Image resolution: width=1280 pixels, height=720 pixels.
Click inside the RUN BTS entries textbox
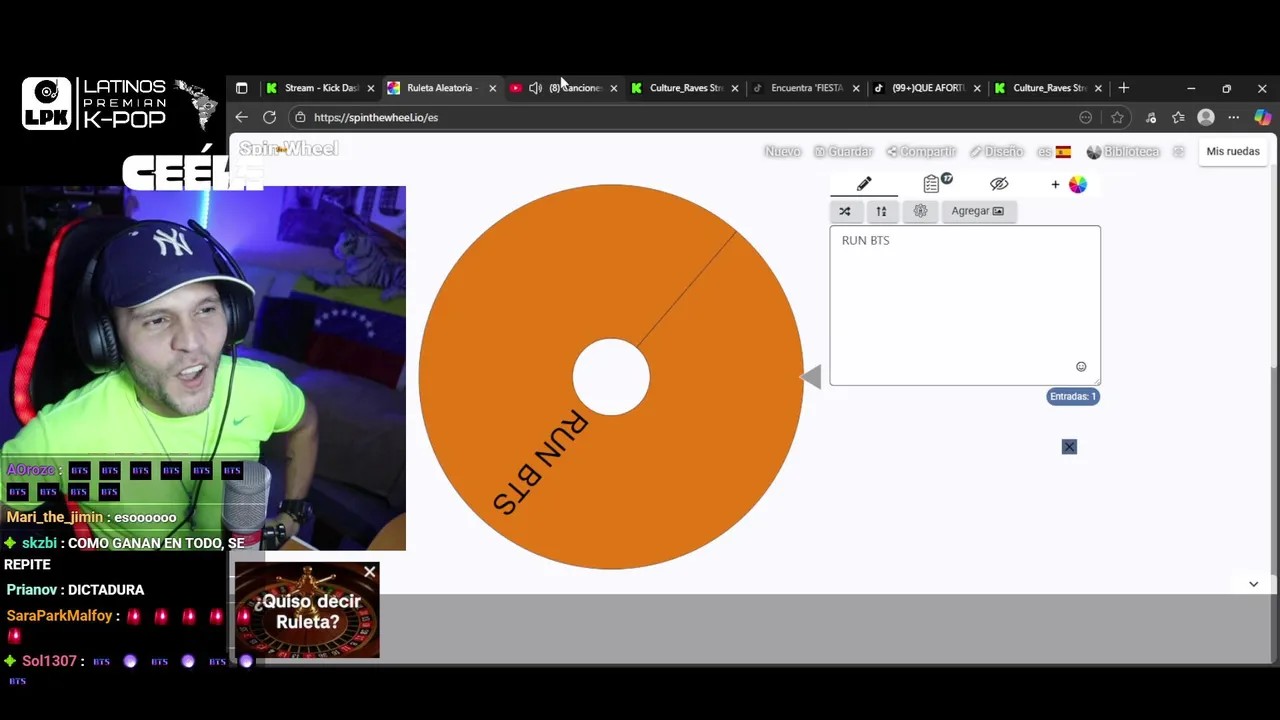tap(964, 305)
